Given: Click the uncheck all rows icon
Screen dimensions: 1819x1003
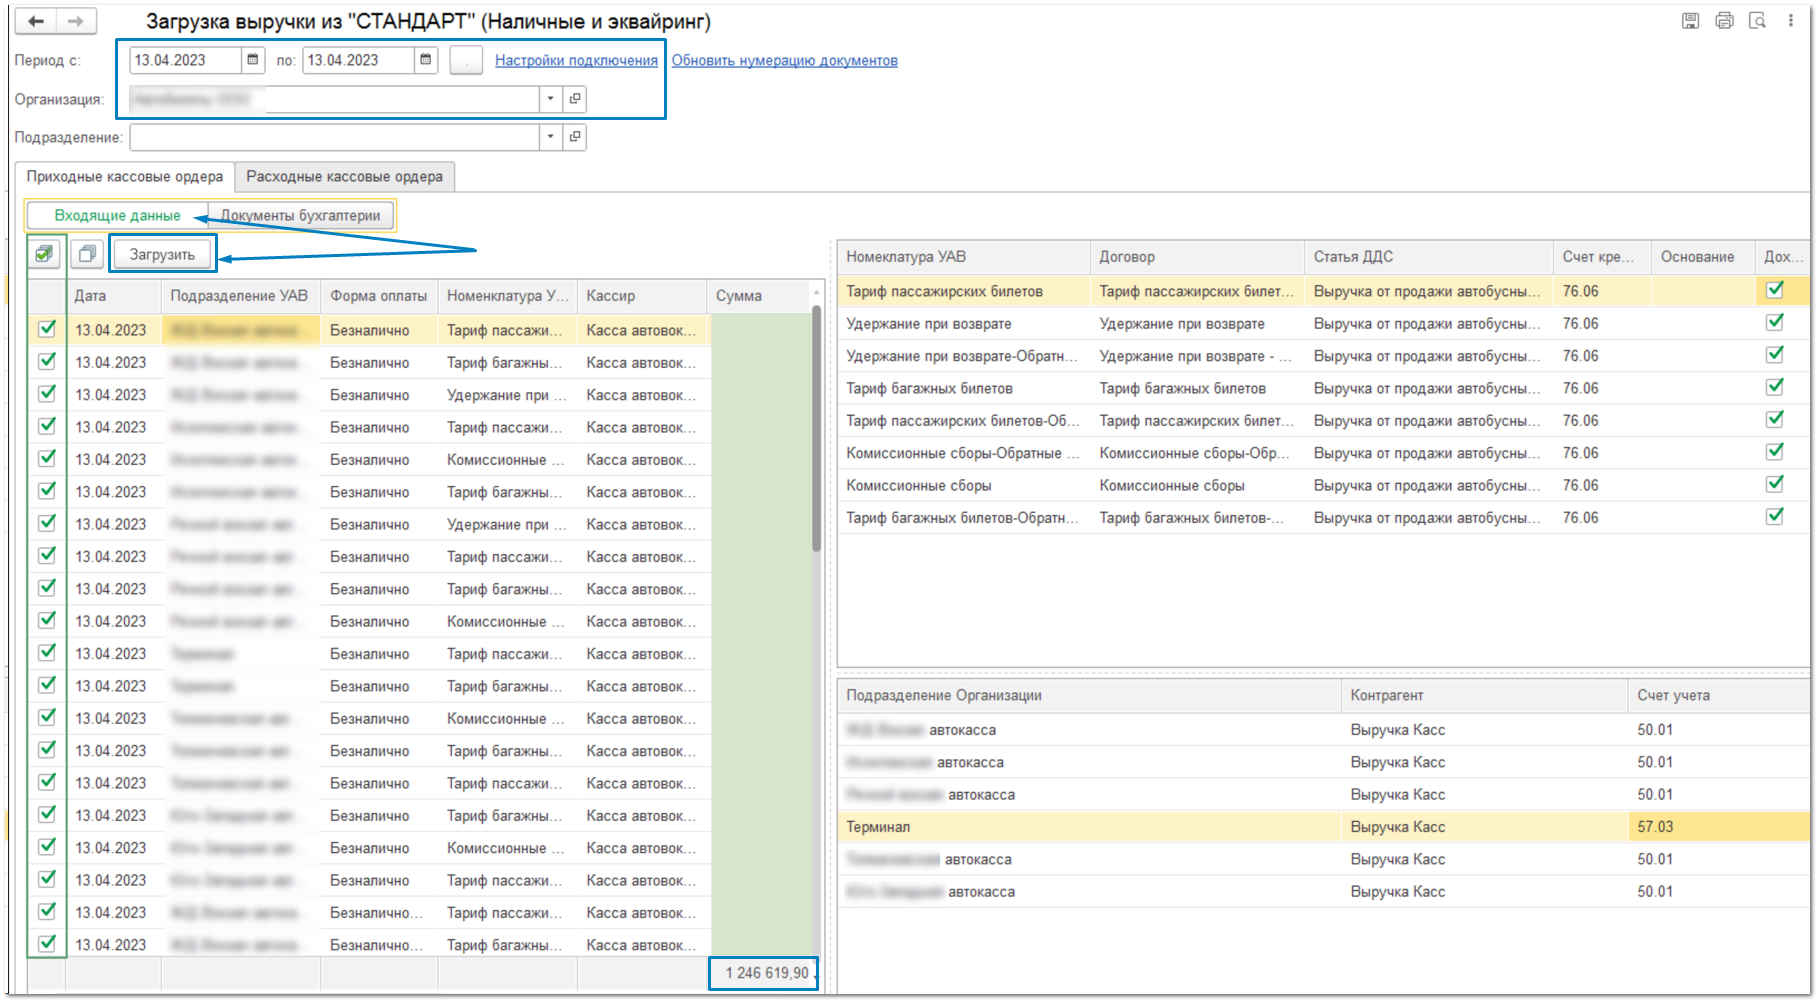Looking at the screenshot, I should 87,254.
